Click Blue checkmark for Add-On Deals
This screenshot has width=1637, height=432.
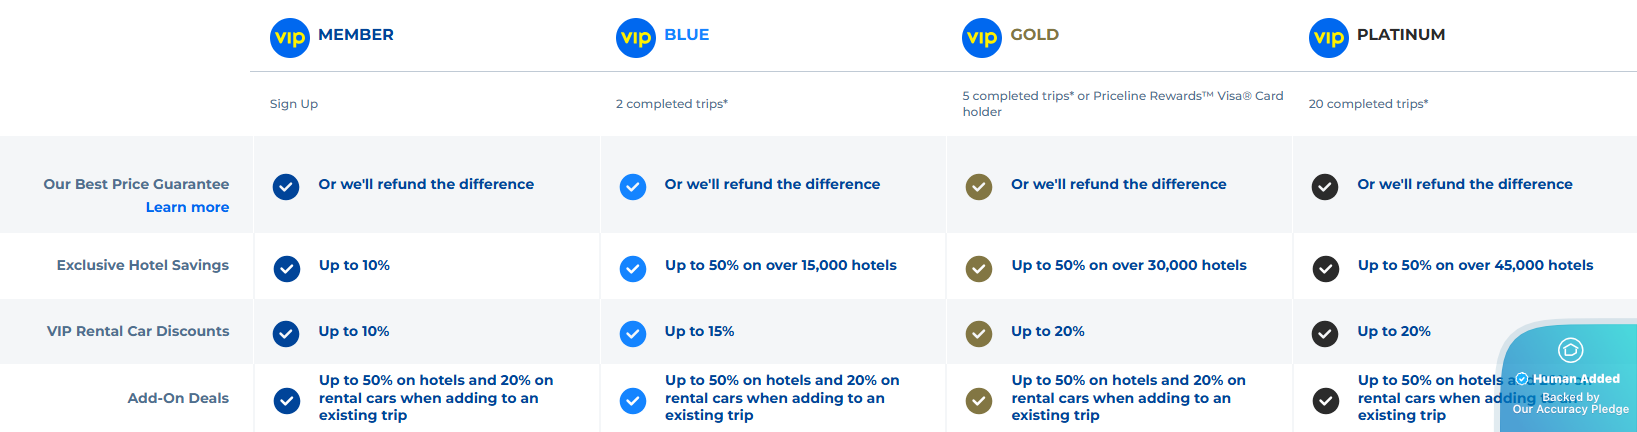633,401
